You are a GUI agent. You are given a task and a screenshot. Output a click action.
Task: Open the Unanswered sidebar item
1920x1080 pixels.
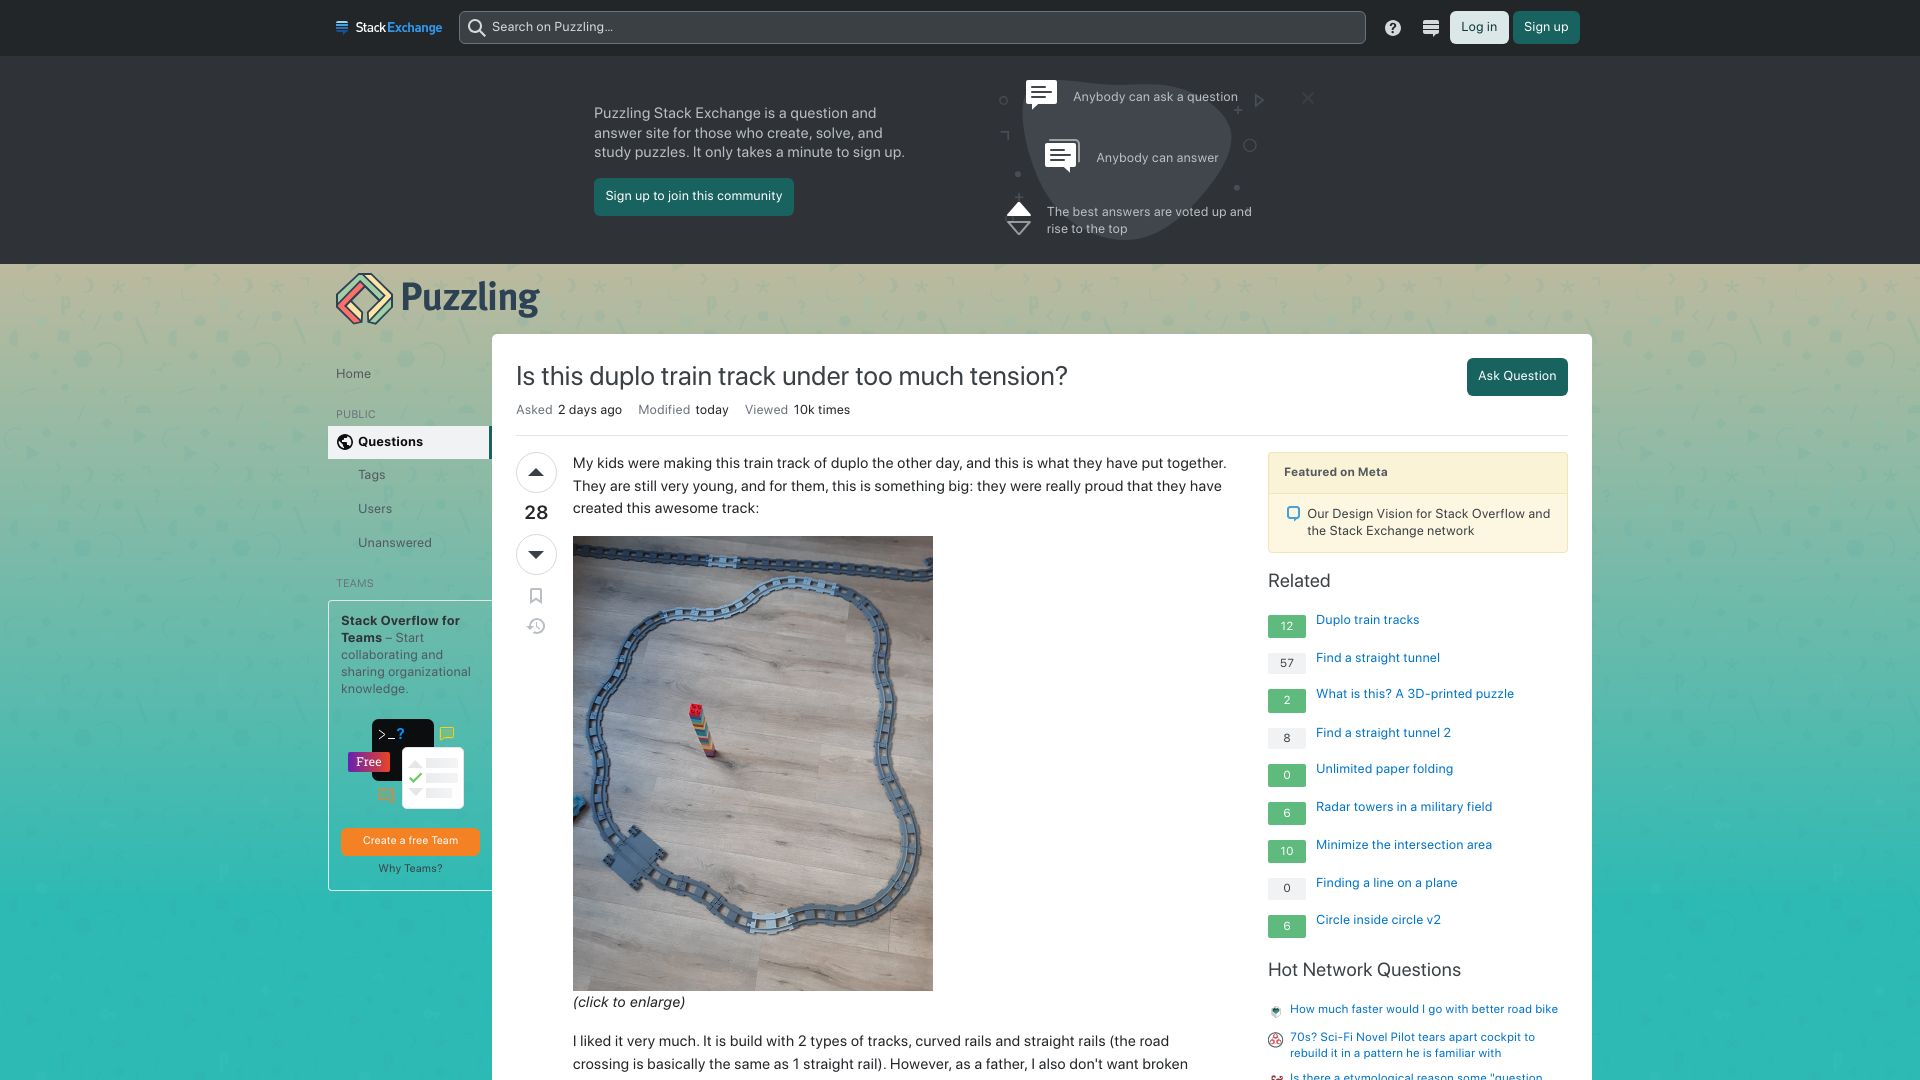point(395,543)
